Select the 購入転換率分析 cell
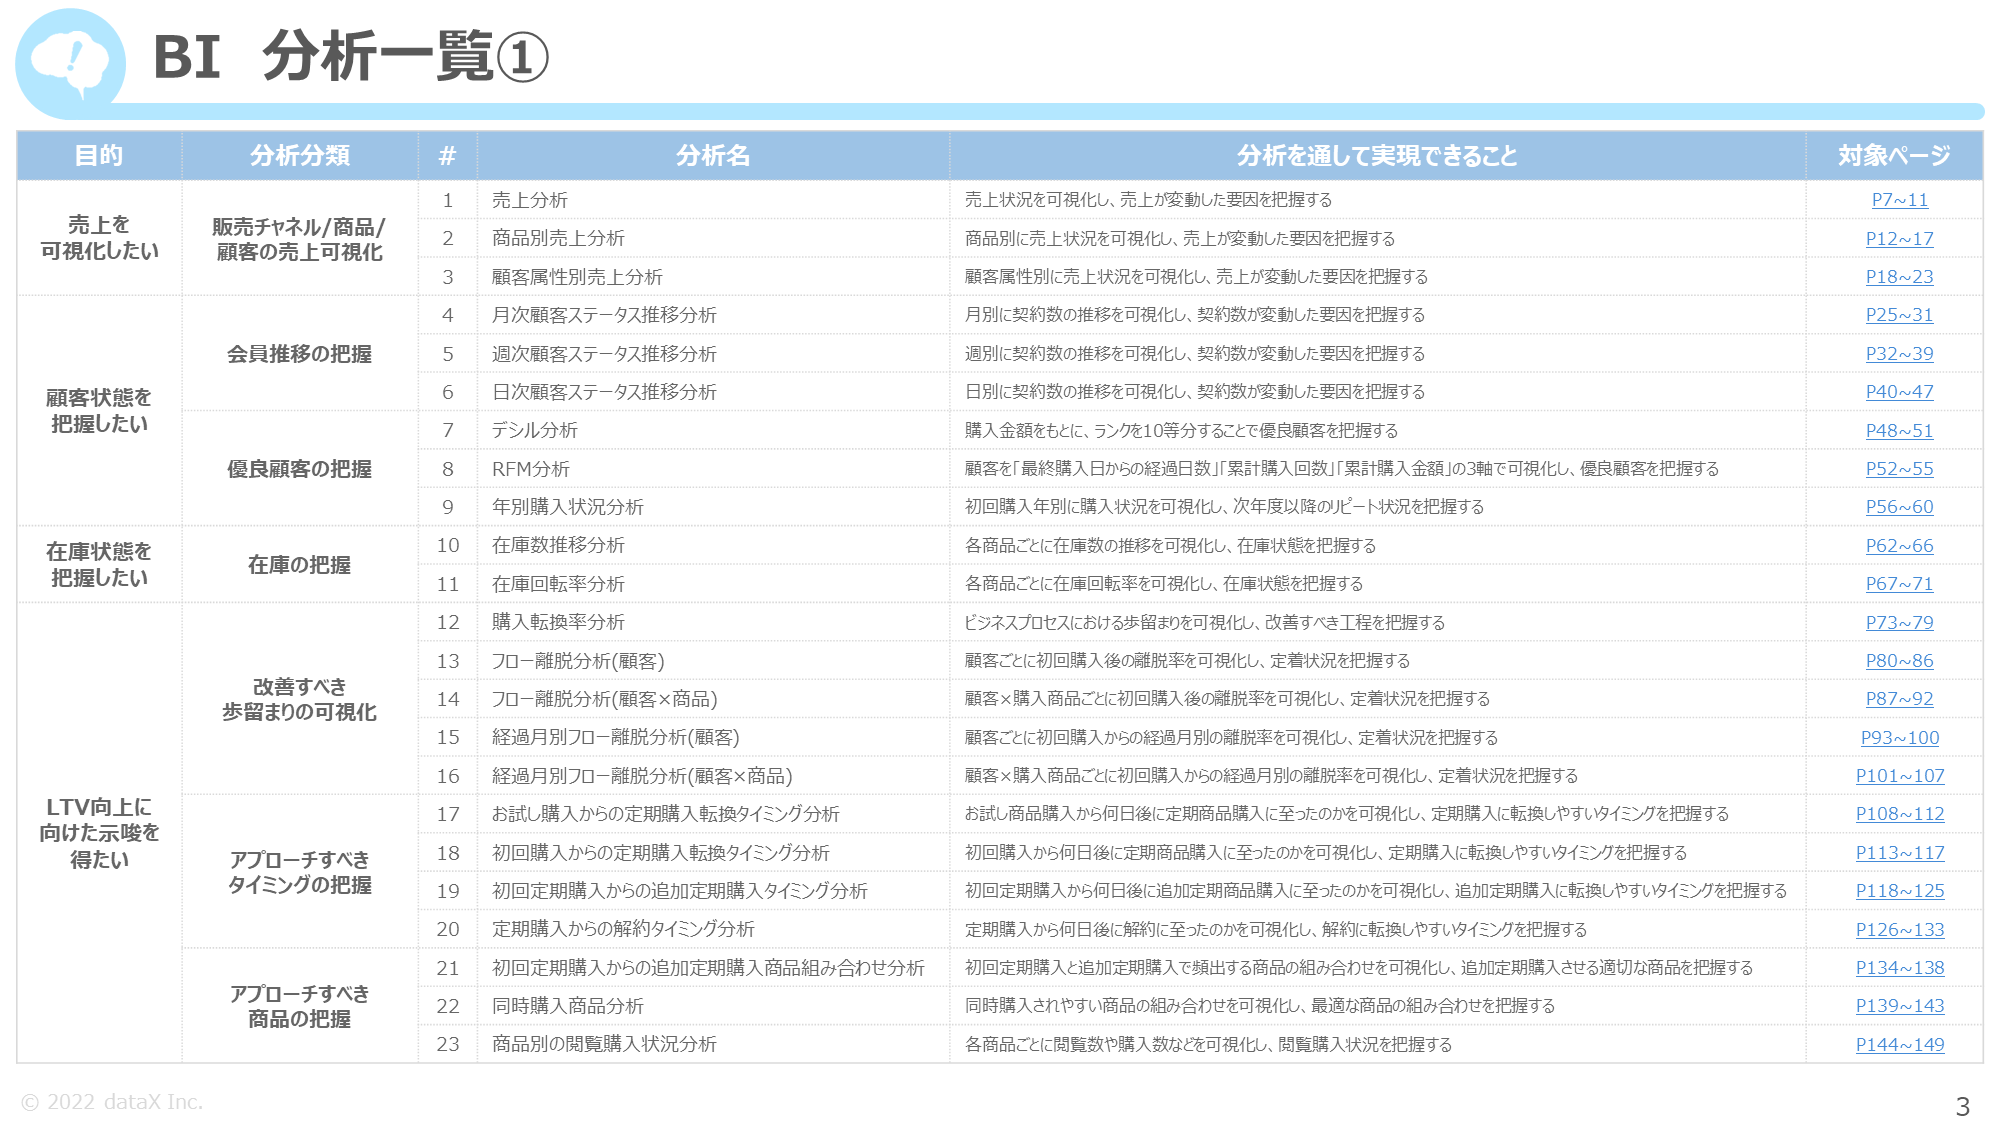The width and height of the screenshot is (2000, 1125). [713, 623]
